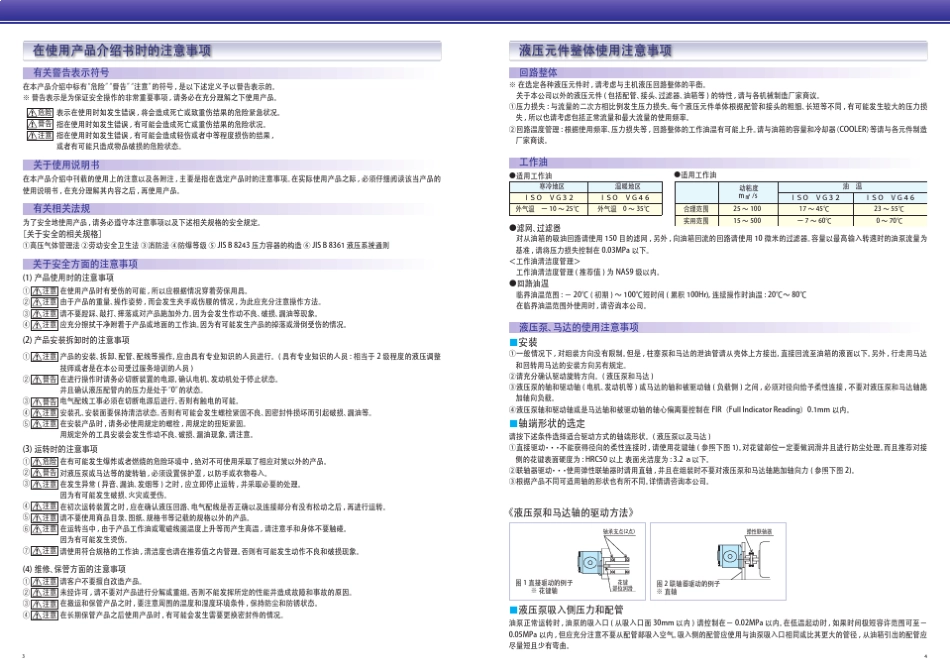The height and width of the screenshot is (672, 950).
Task: Click the 回路整体 section header
Action: pyautogui.click(x=538, y=73)
